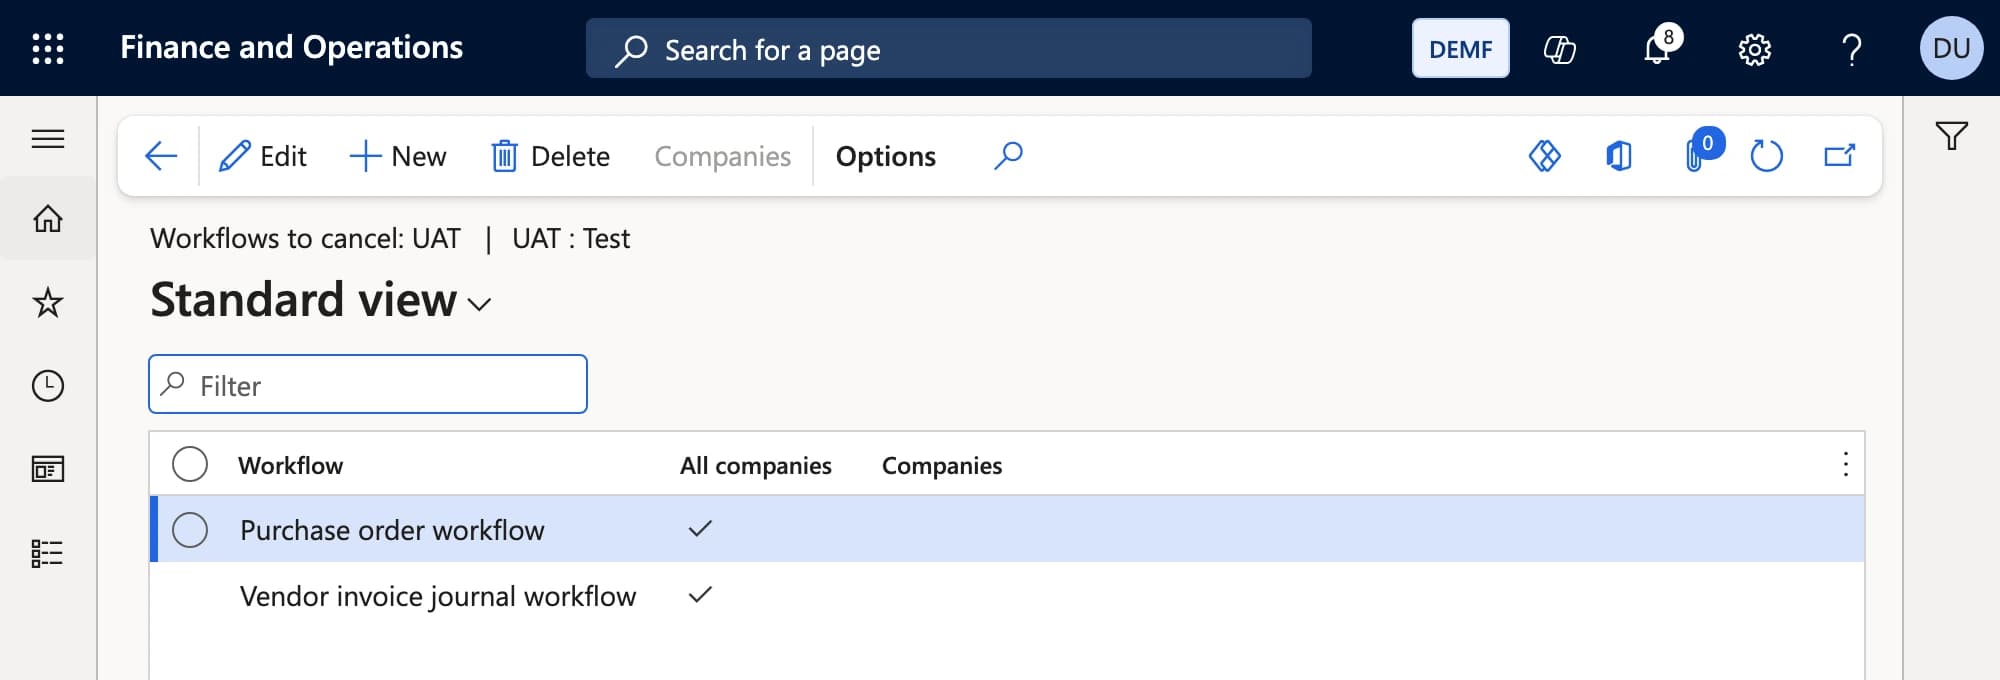Open Modules list icon in sidebar

point(48,553)
